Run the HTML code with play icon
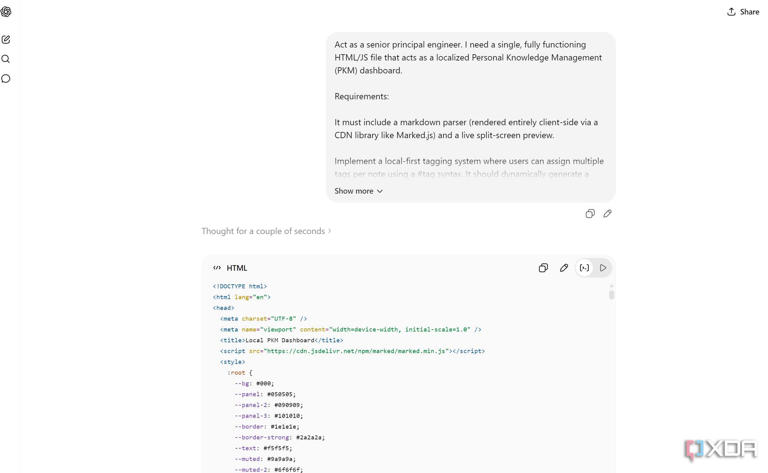Image resolution: width=768 pixels, height=473 pixels. coord(603,268)
